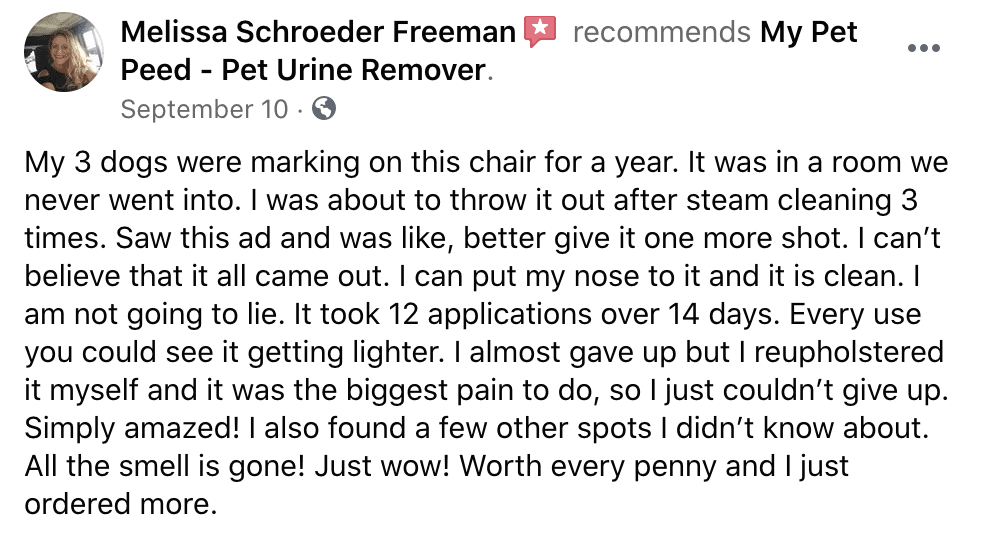
Task: Click the review sentence starting "My 3 dogs"
Action: 352,163
